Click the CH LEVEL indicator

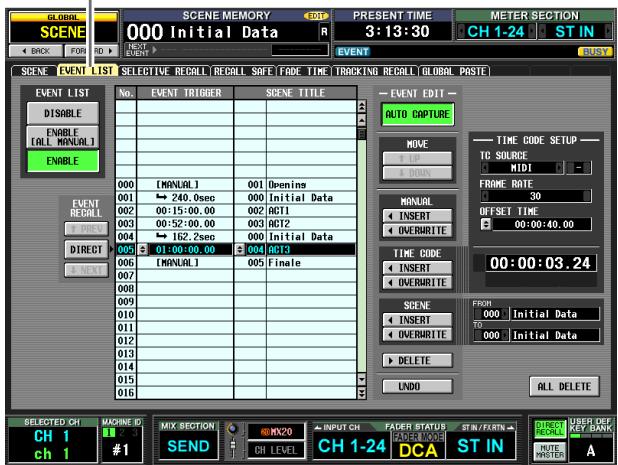tap(276, 450)
